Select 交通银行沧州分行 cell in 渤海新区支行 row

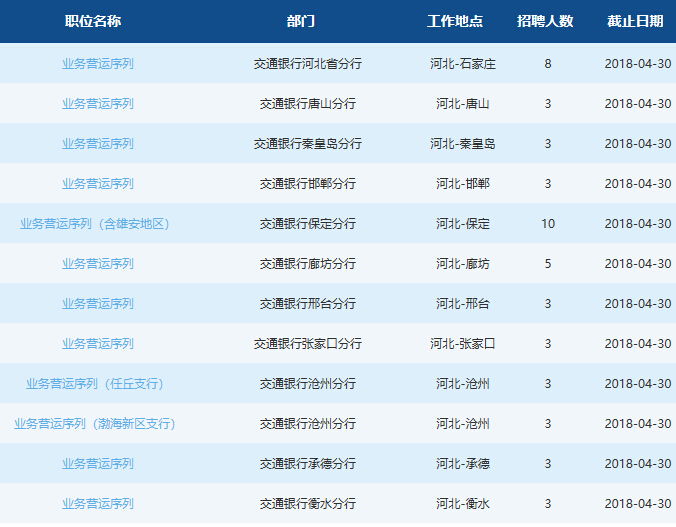307,423
